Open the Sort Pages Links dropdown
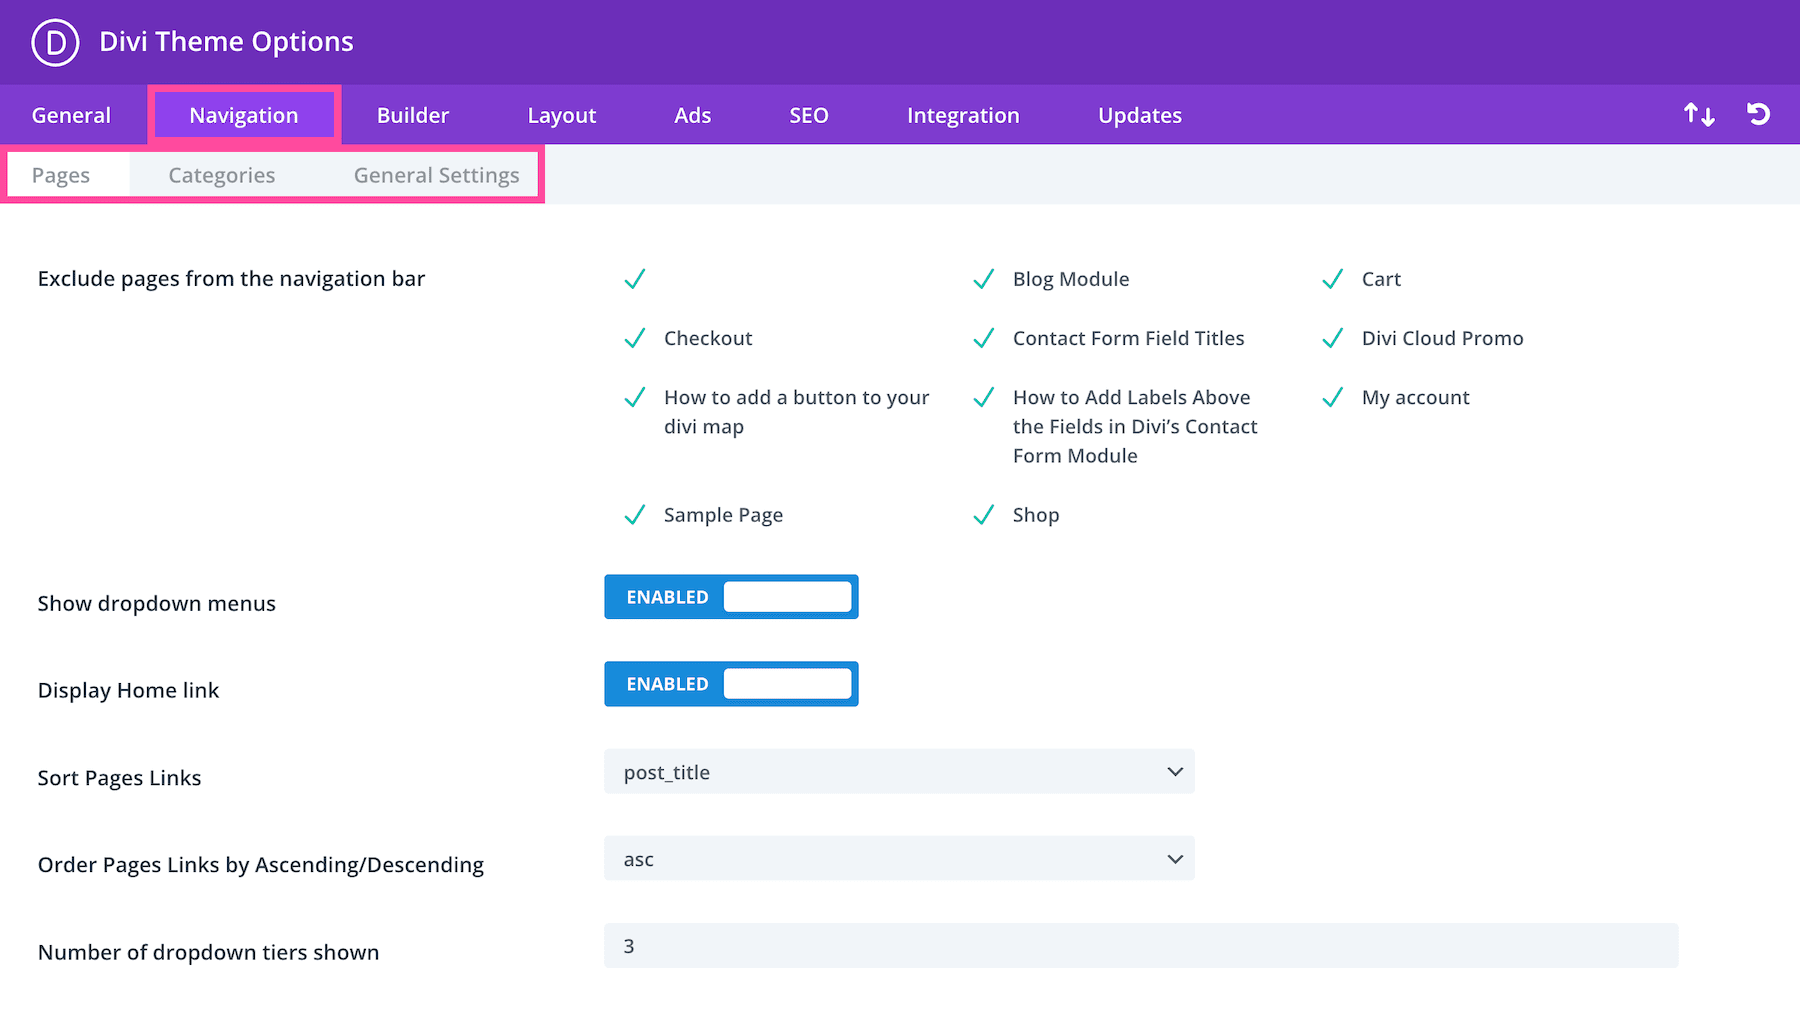Image resolution: width=1800 pixels, height=1016 pixels. 898,772
